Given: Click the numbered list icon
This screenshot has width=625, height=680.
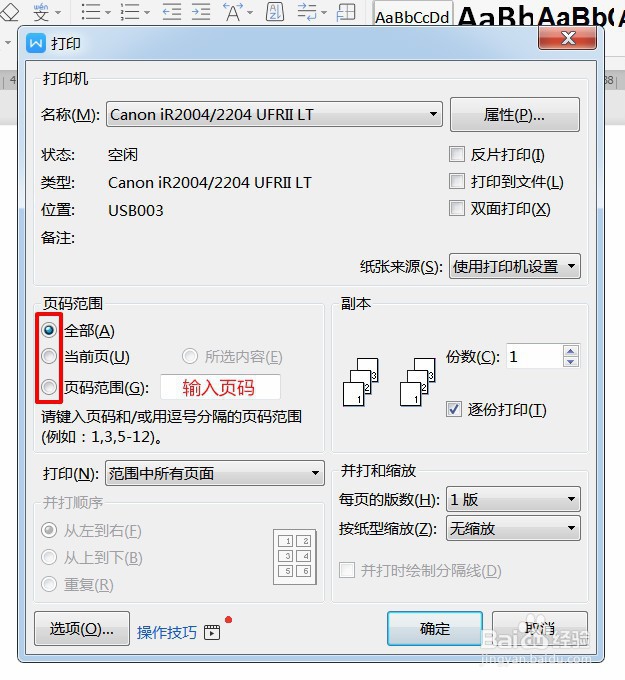Looking at the screenshot, I should [x=130, y=12].
